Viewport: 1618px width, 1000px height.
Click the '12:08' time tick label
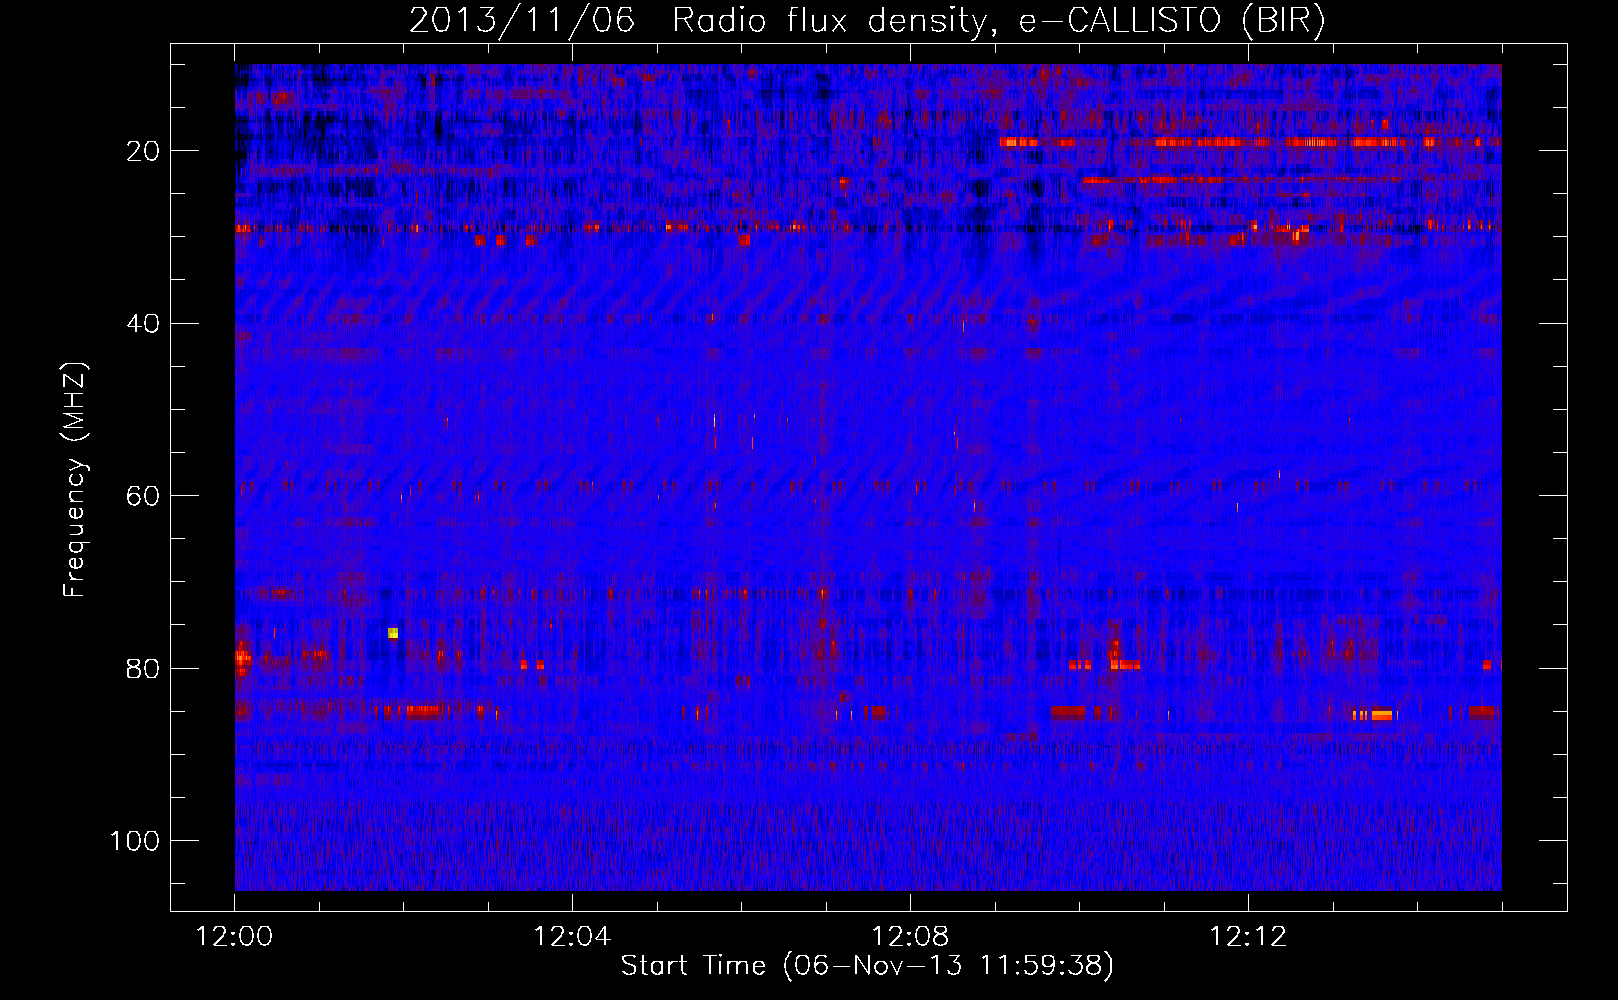click(x=910, y=937)
